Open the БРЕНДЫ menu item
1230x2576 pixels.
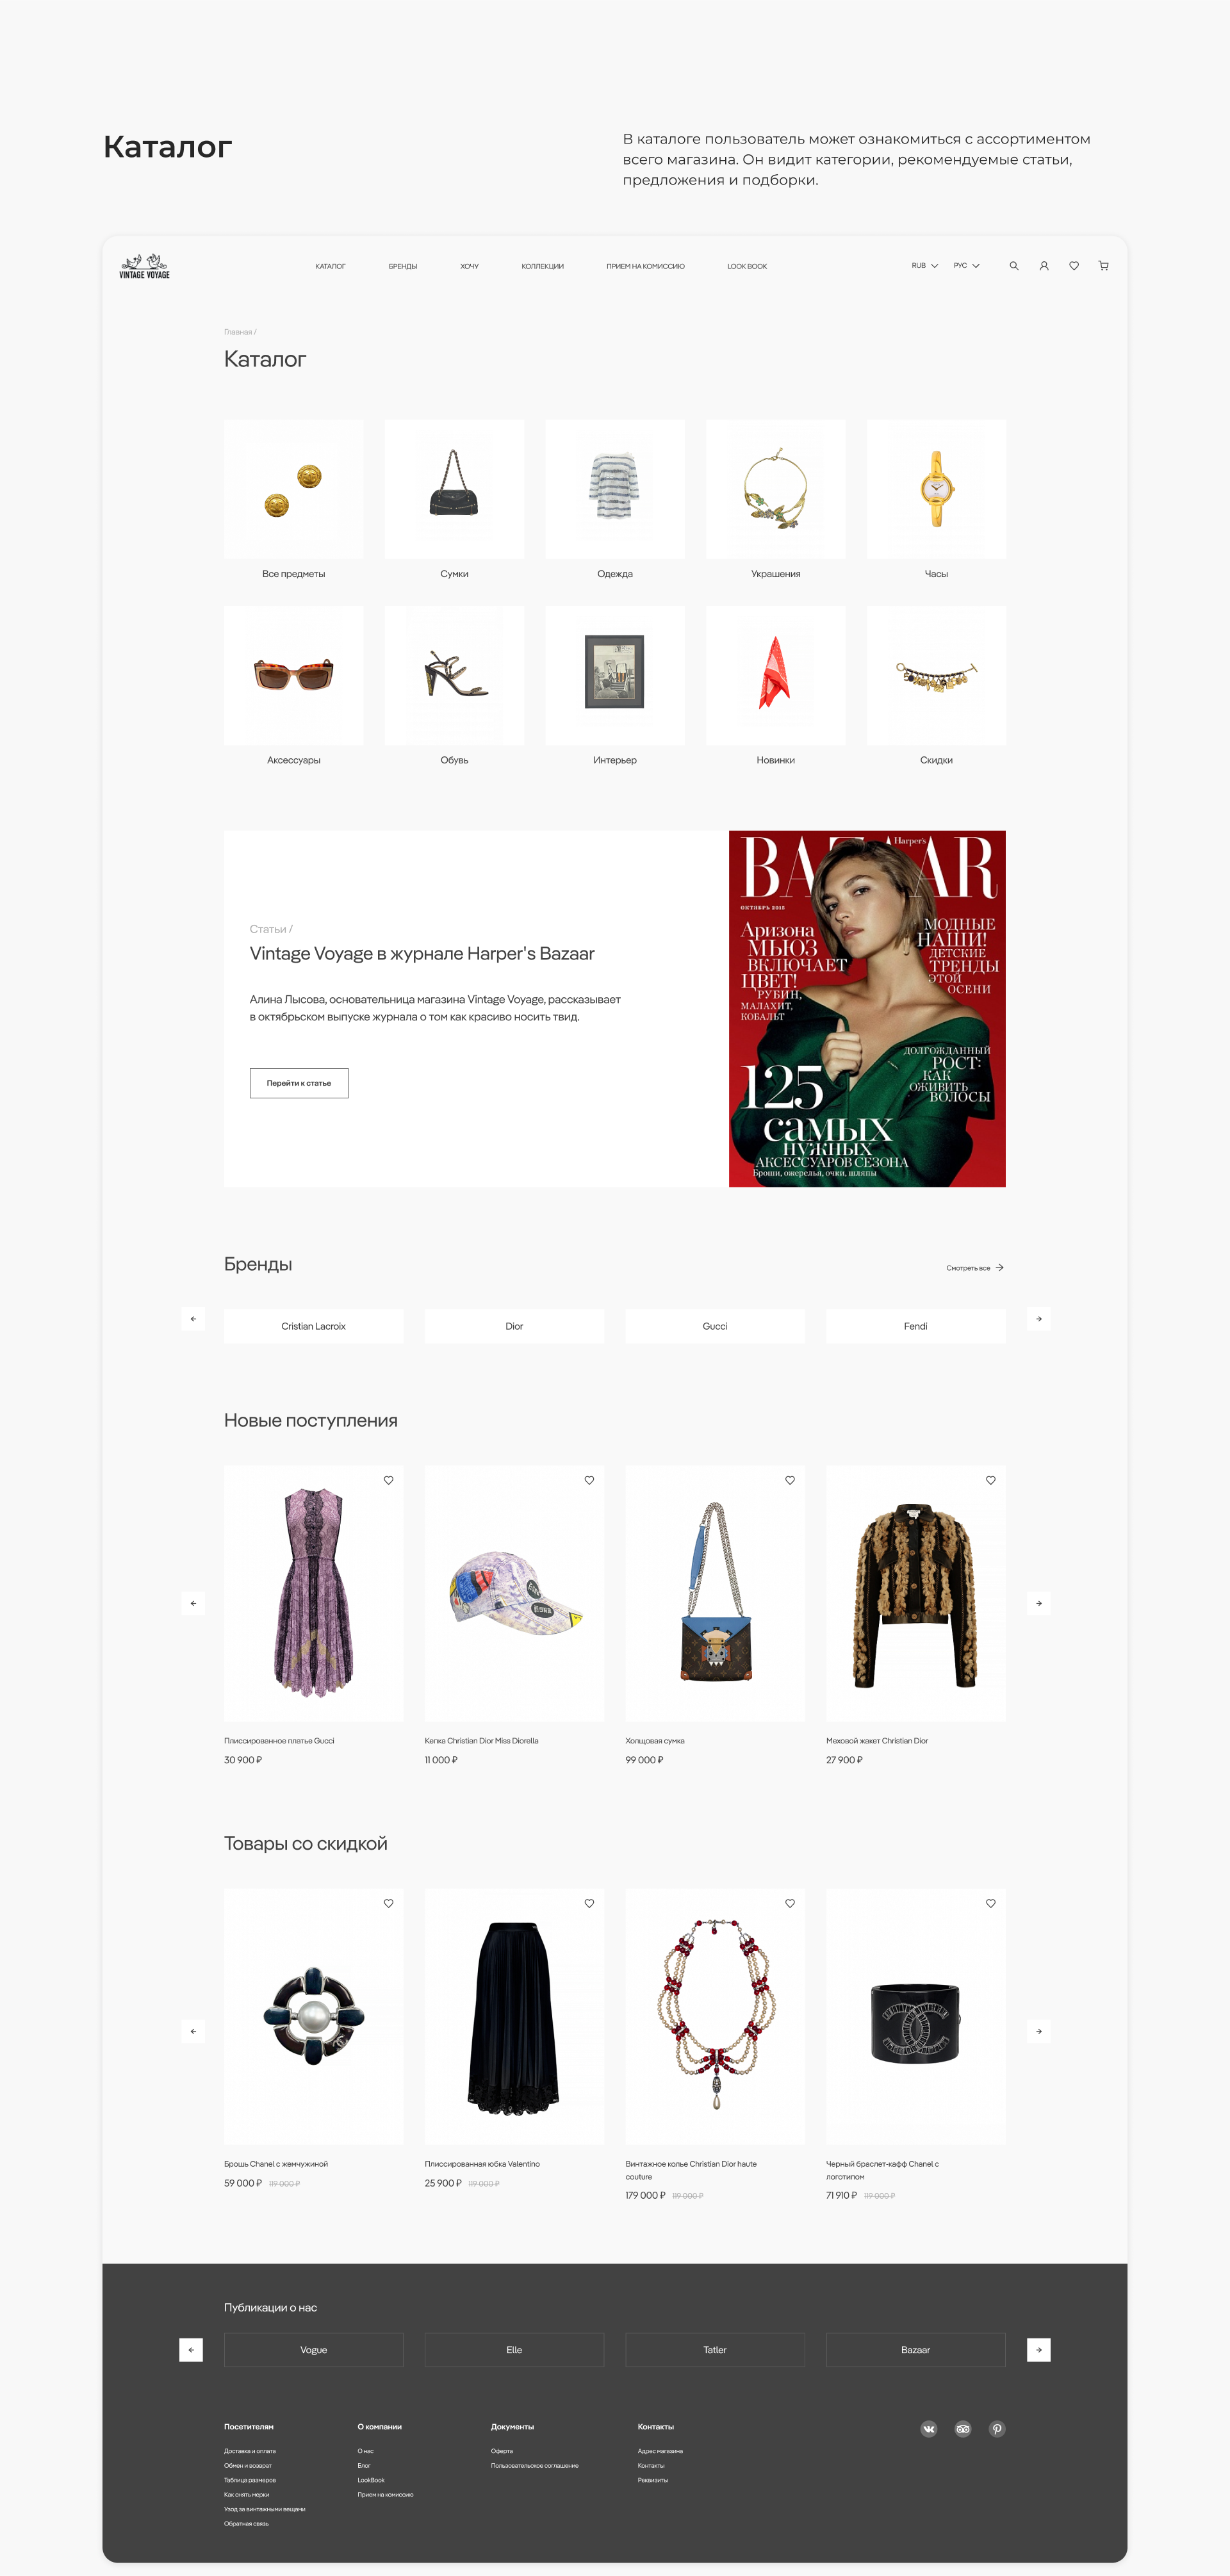403,266
